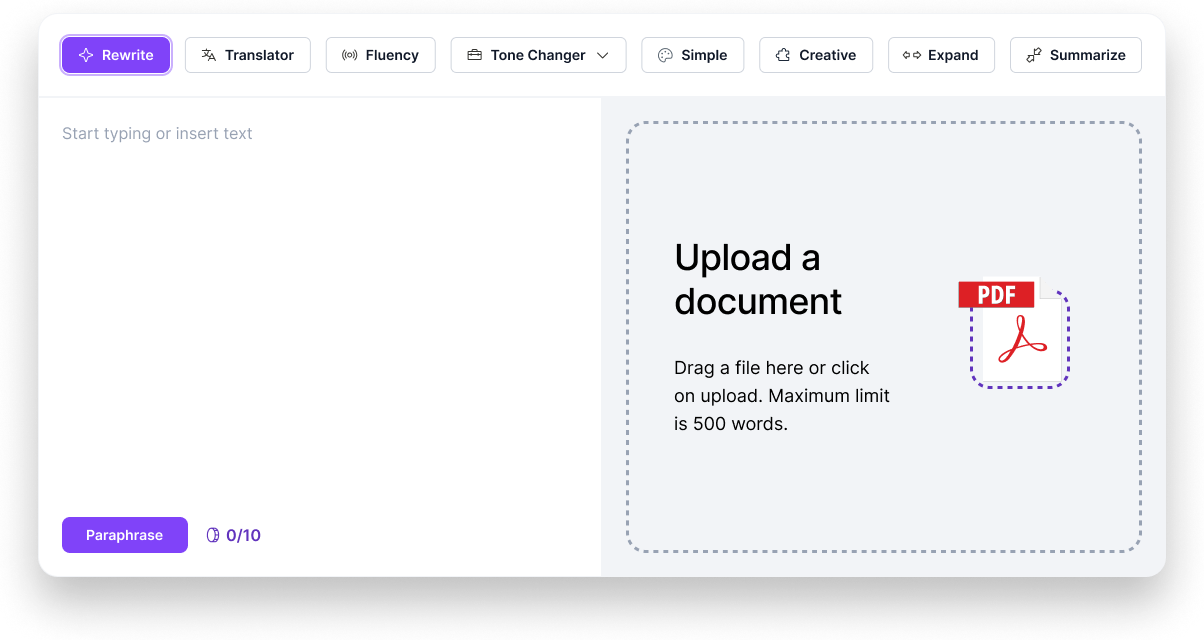Activate Fluency paraphrasing mode
Screen dimensions: 1204x640
(x=380, y=55)
